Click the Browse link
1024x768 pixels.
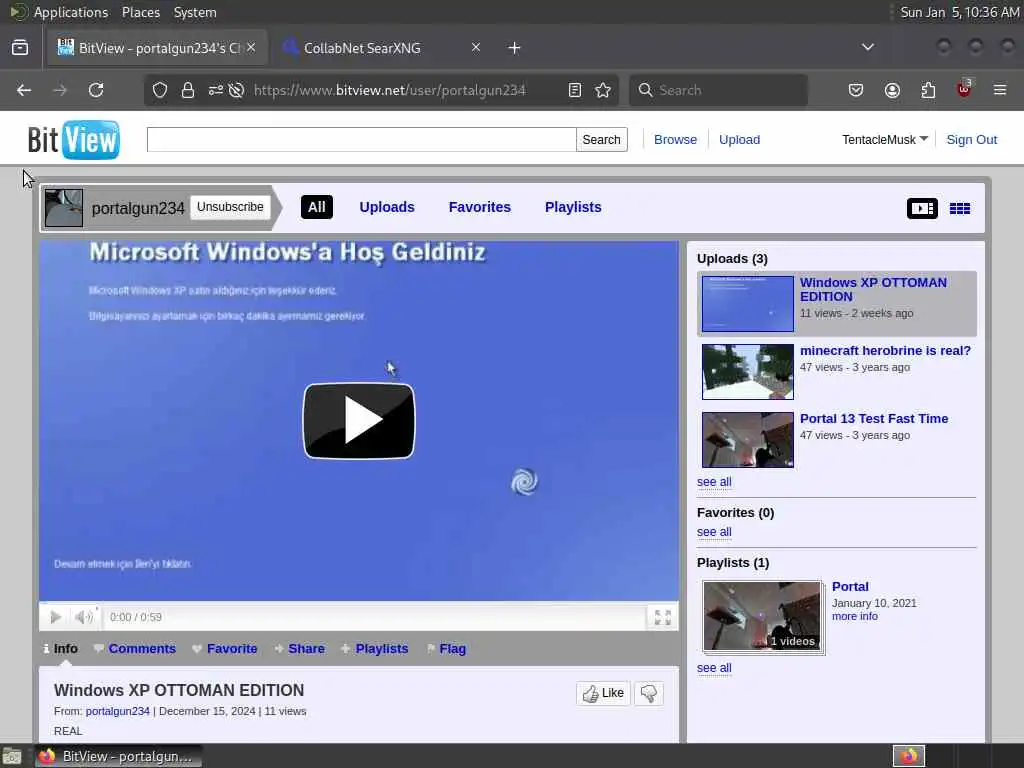pyautogui.click(x=675, y=140)
